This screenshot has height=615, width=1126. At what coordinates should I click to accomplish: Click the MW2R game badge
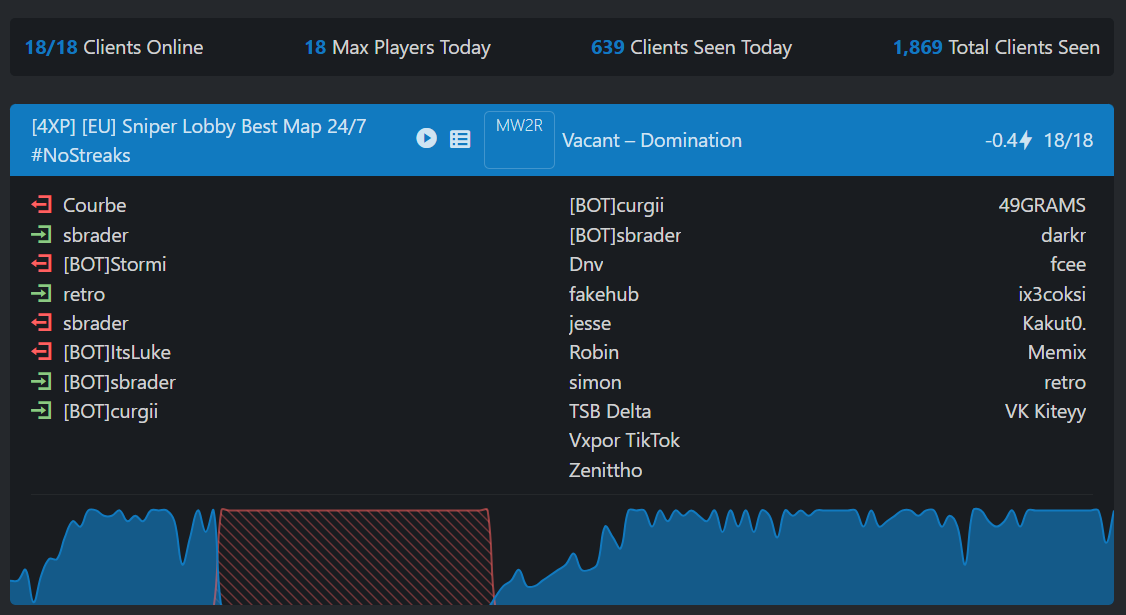click(519, 140)
